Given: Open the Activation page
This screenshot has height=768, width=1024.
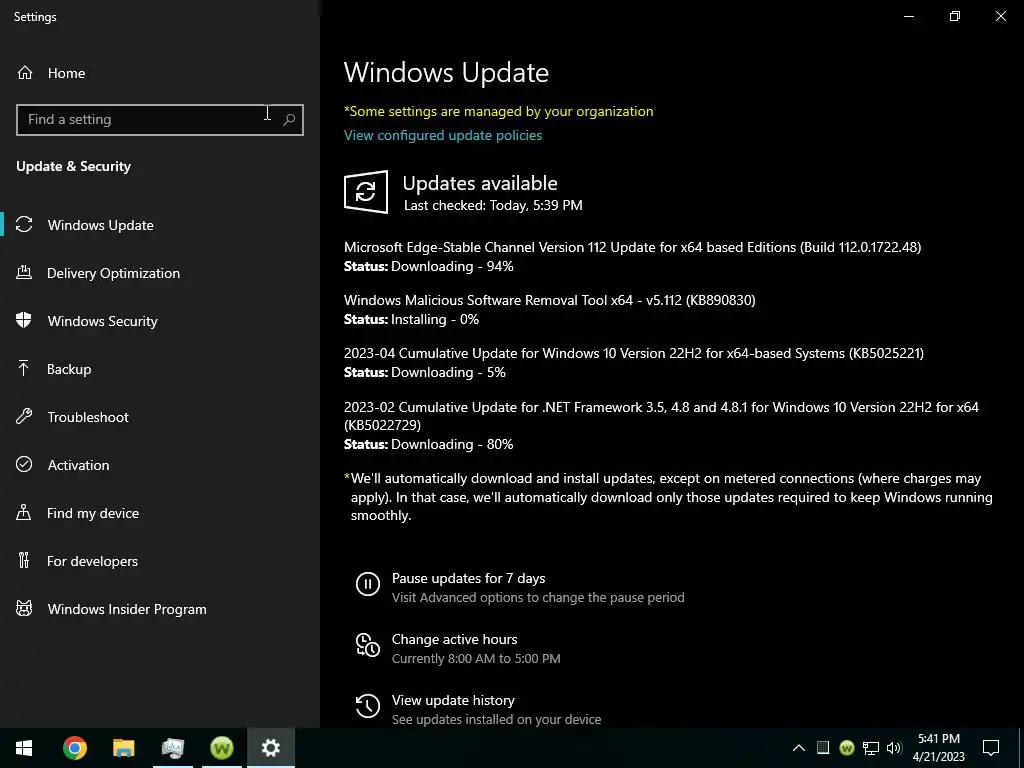Looking at the screenshot, I should 160,464.
